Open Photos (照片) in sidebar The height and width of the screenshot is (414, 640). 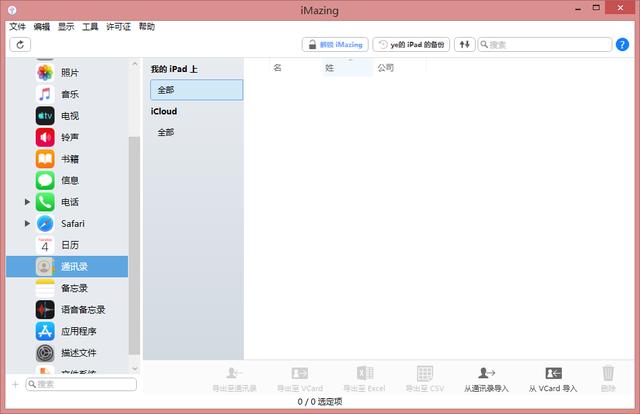click(x=67, y=73)
